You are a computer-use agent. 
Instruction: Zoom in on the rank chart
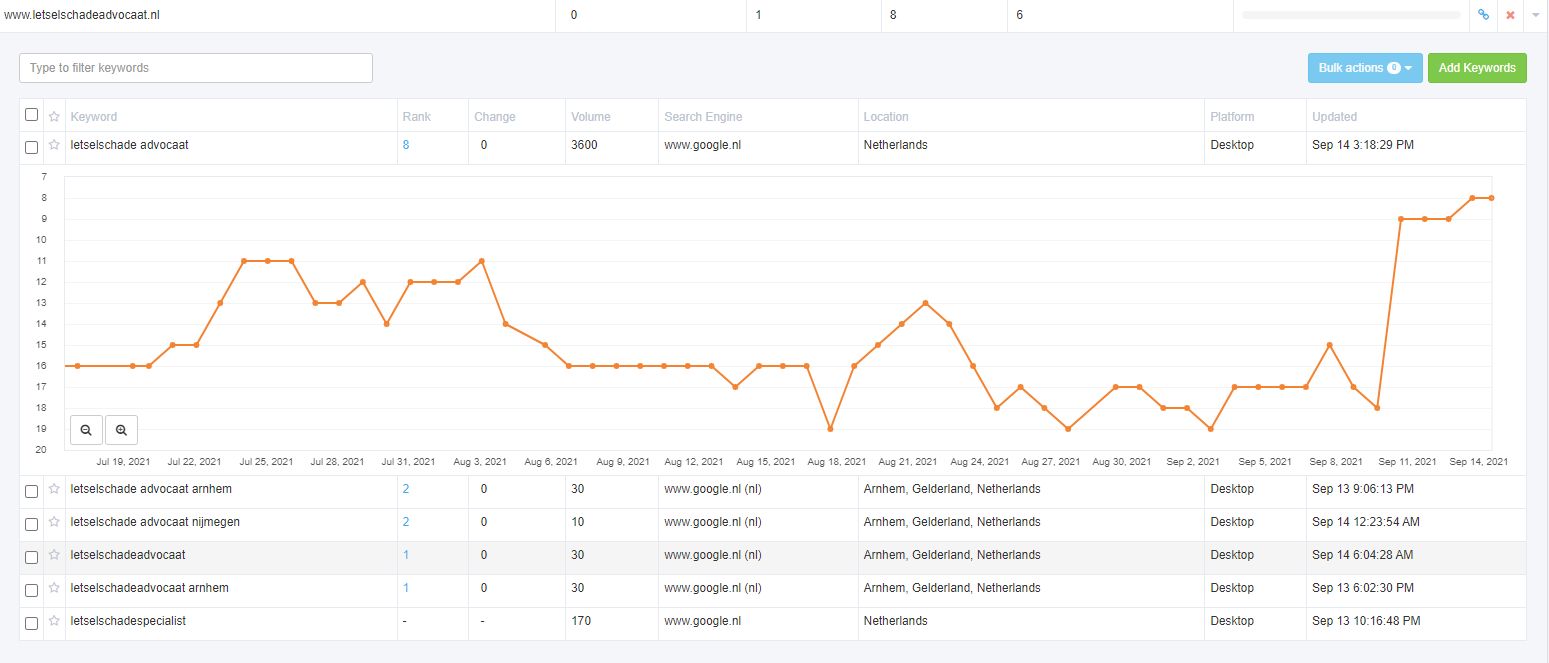(121, 430)
